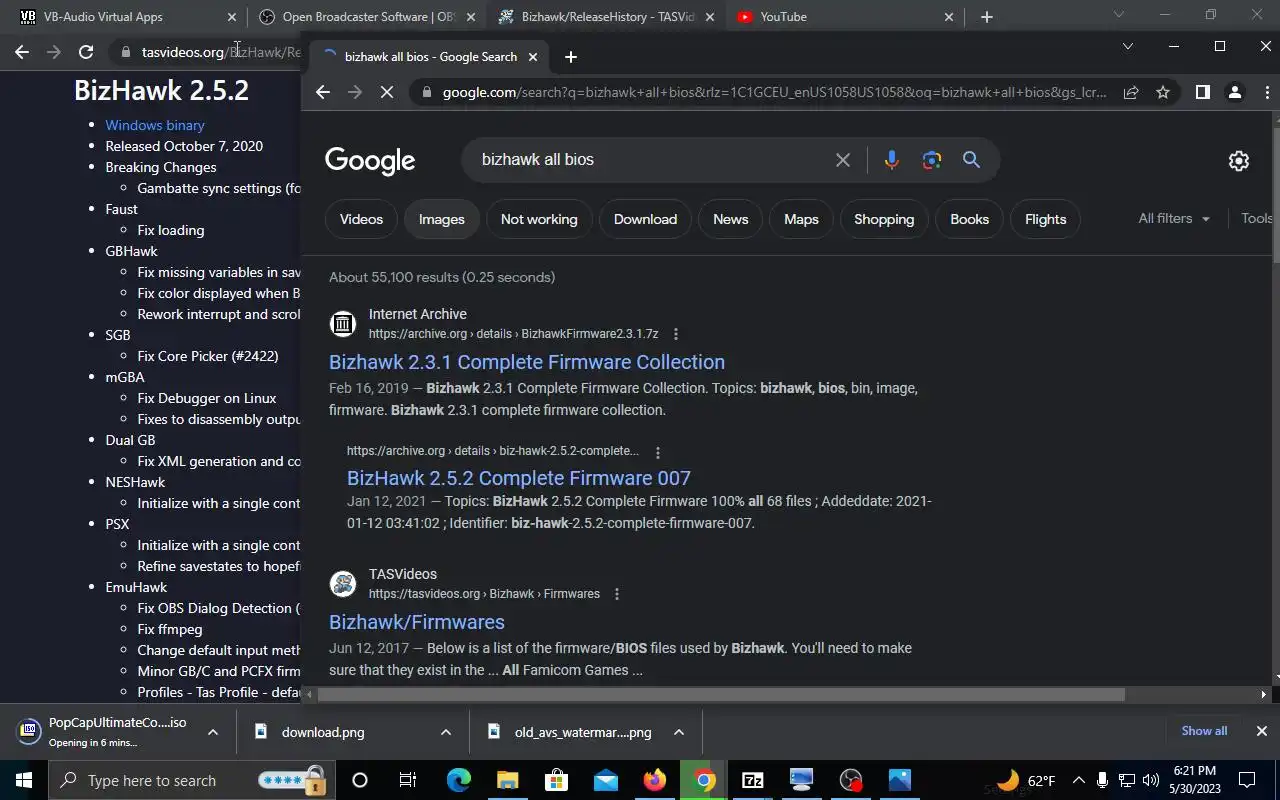This screenshot has height=800, width=1280.
Task: Open the Chrome profile avatar
Action: pos(1235,92)
